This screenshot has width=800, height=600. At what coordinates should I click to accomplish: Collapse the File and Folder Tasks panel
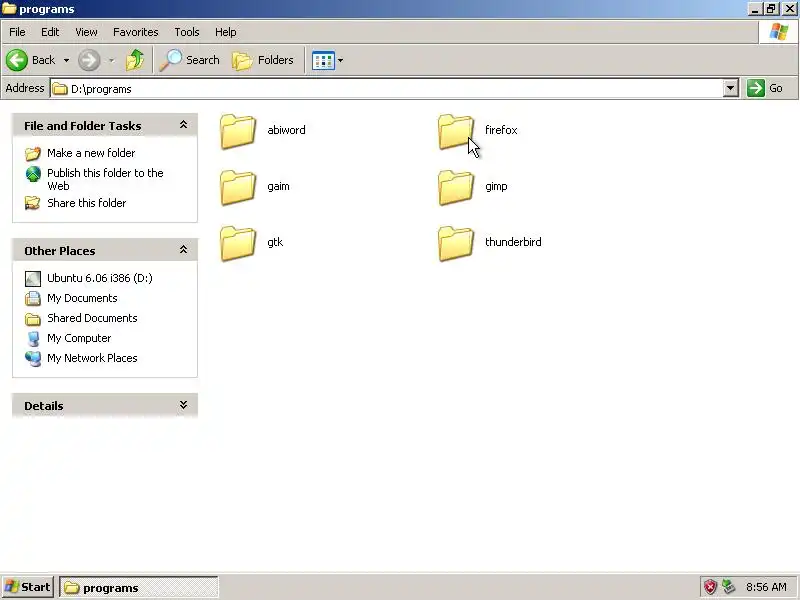[x=183, y=125]
